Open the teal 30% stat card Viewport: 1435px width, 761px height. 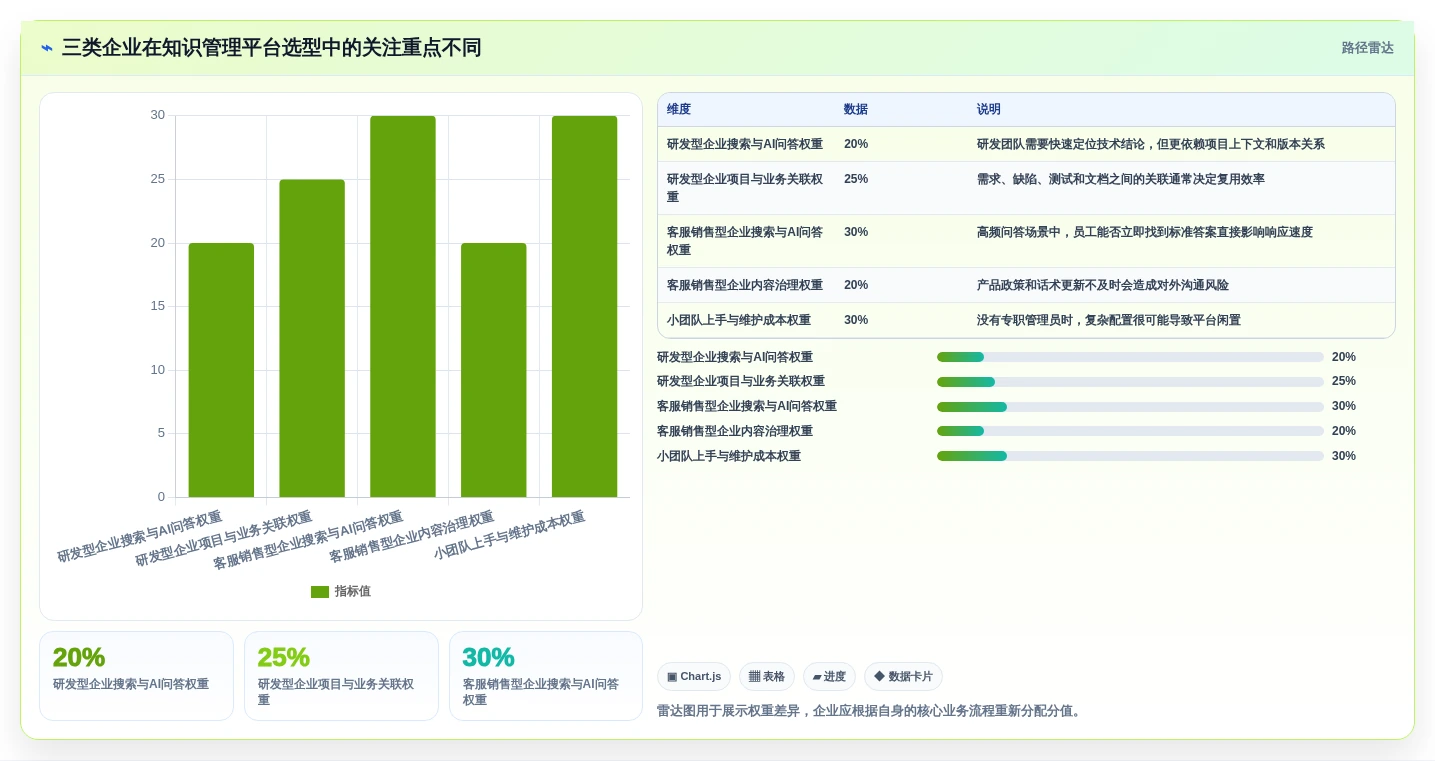tap(546, 676)
